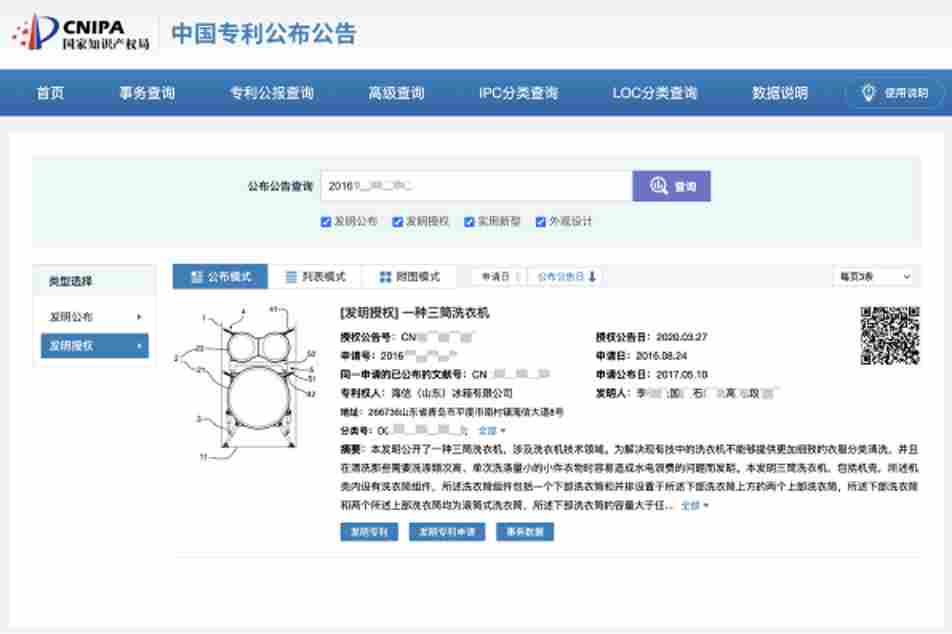Toggle the 外观设计 checkbox

click(x=541, y=222)
